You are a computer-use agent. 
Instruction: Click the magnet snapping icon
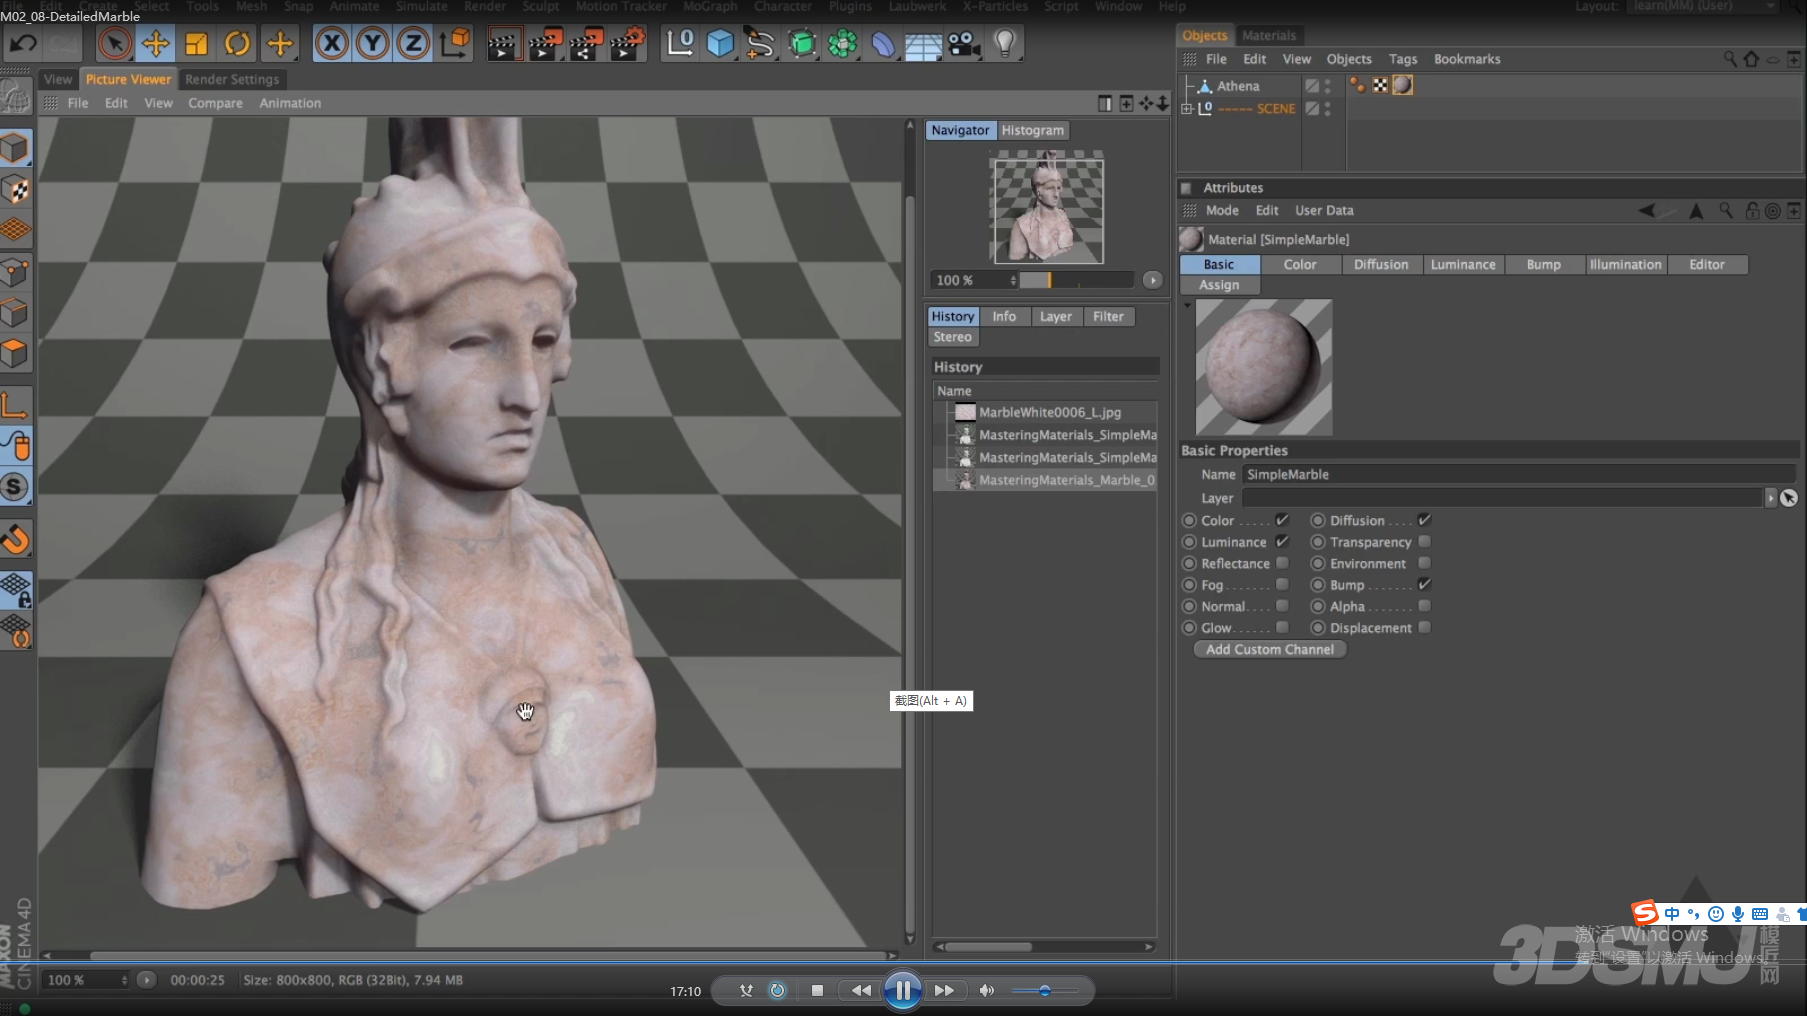[16, 540]
